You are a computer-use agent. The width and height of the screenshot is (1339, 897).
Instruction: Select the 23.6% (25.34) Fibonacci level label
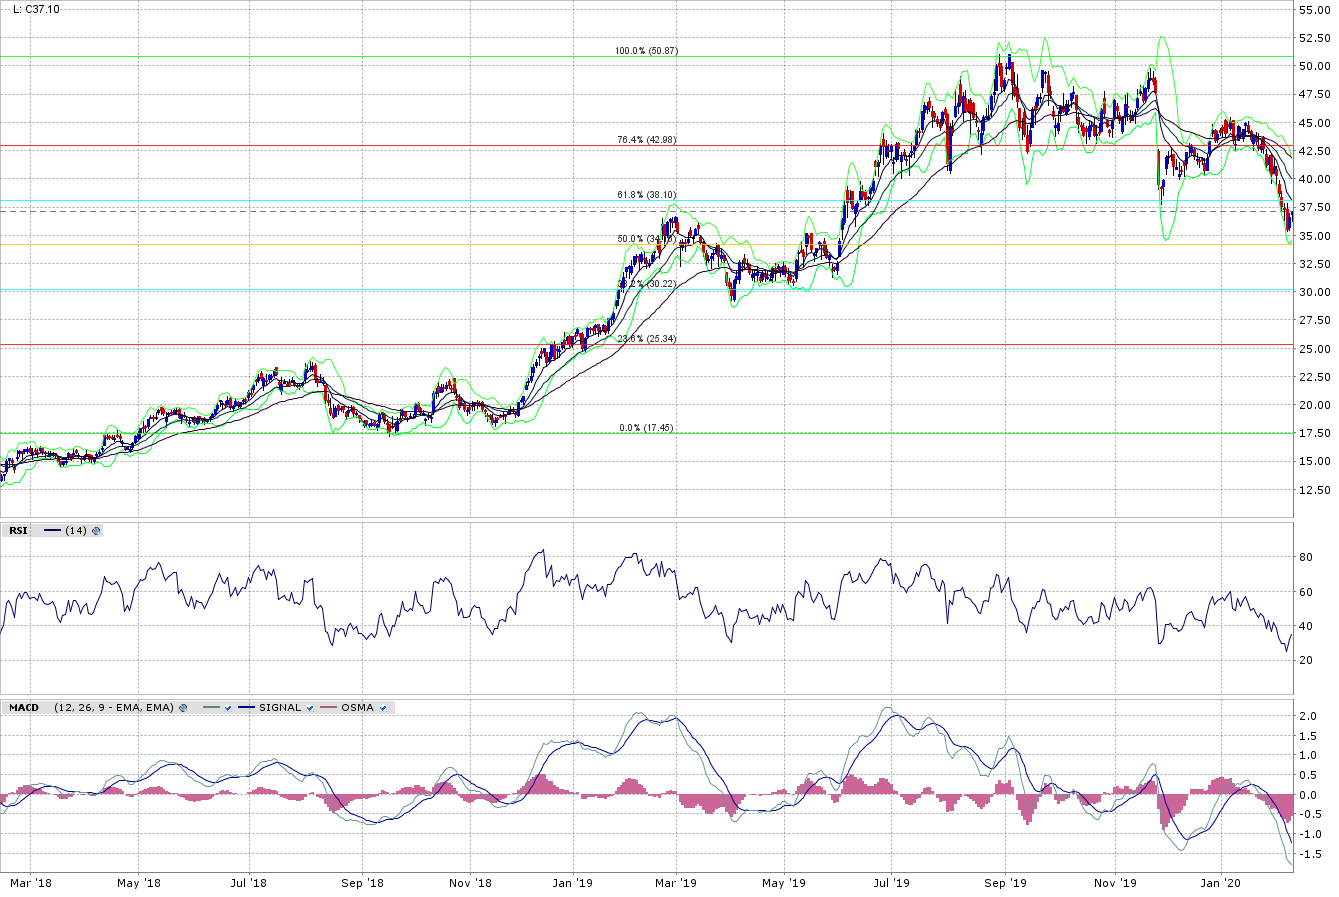click(646, 339)
